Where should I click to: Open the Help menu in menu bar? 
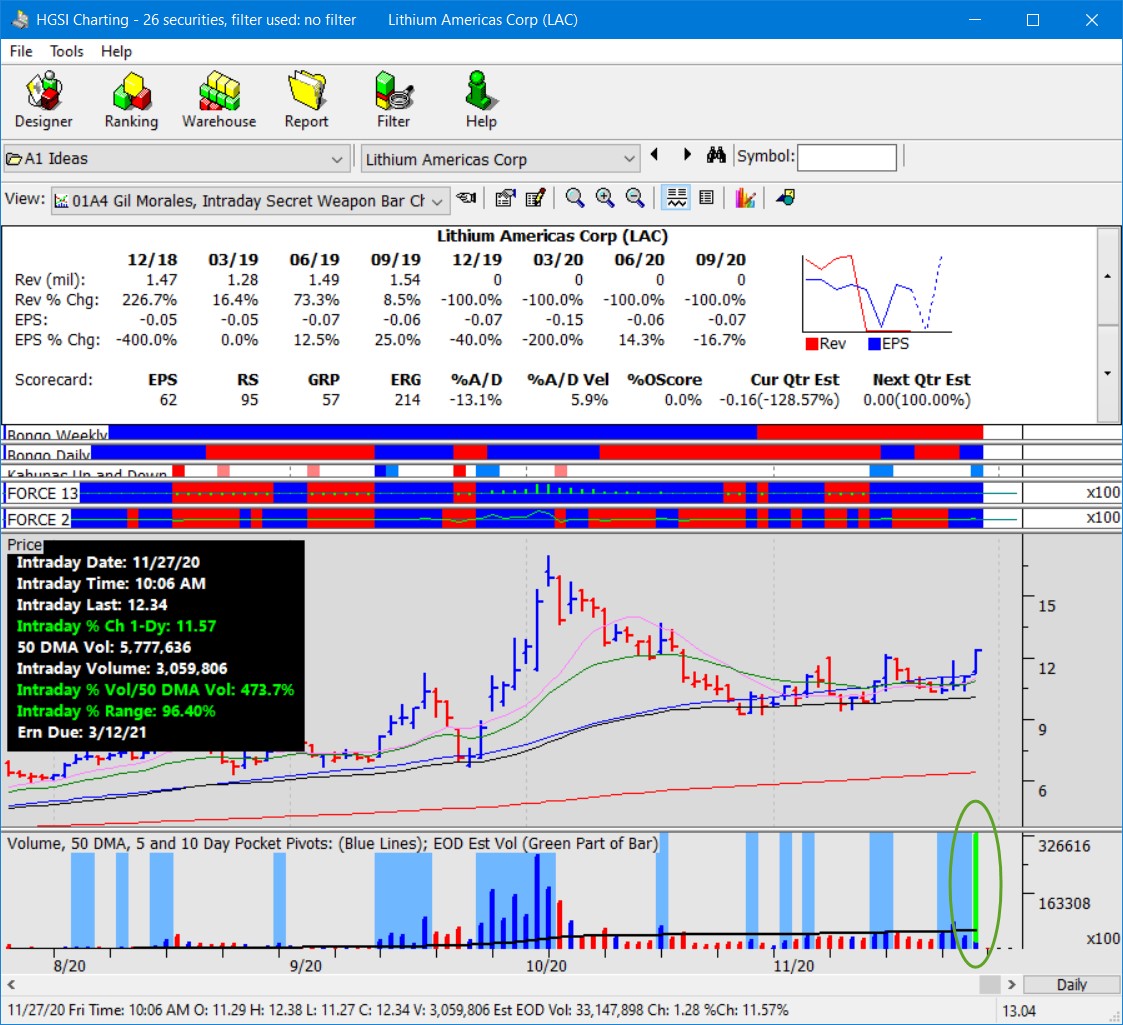116,51
